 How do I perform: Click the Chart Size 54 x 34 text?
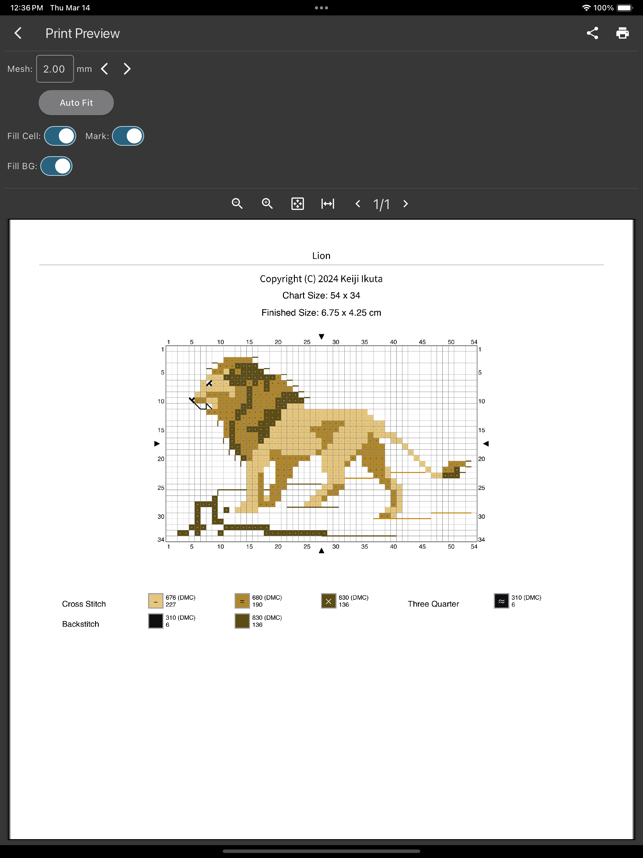point(321,295)
